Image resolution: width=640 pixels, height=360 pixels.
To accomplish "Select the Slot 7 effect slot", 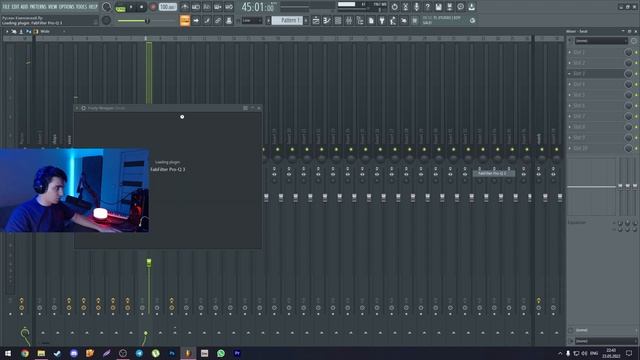I will click(596, 116).
